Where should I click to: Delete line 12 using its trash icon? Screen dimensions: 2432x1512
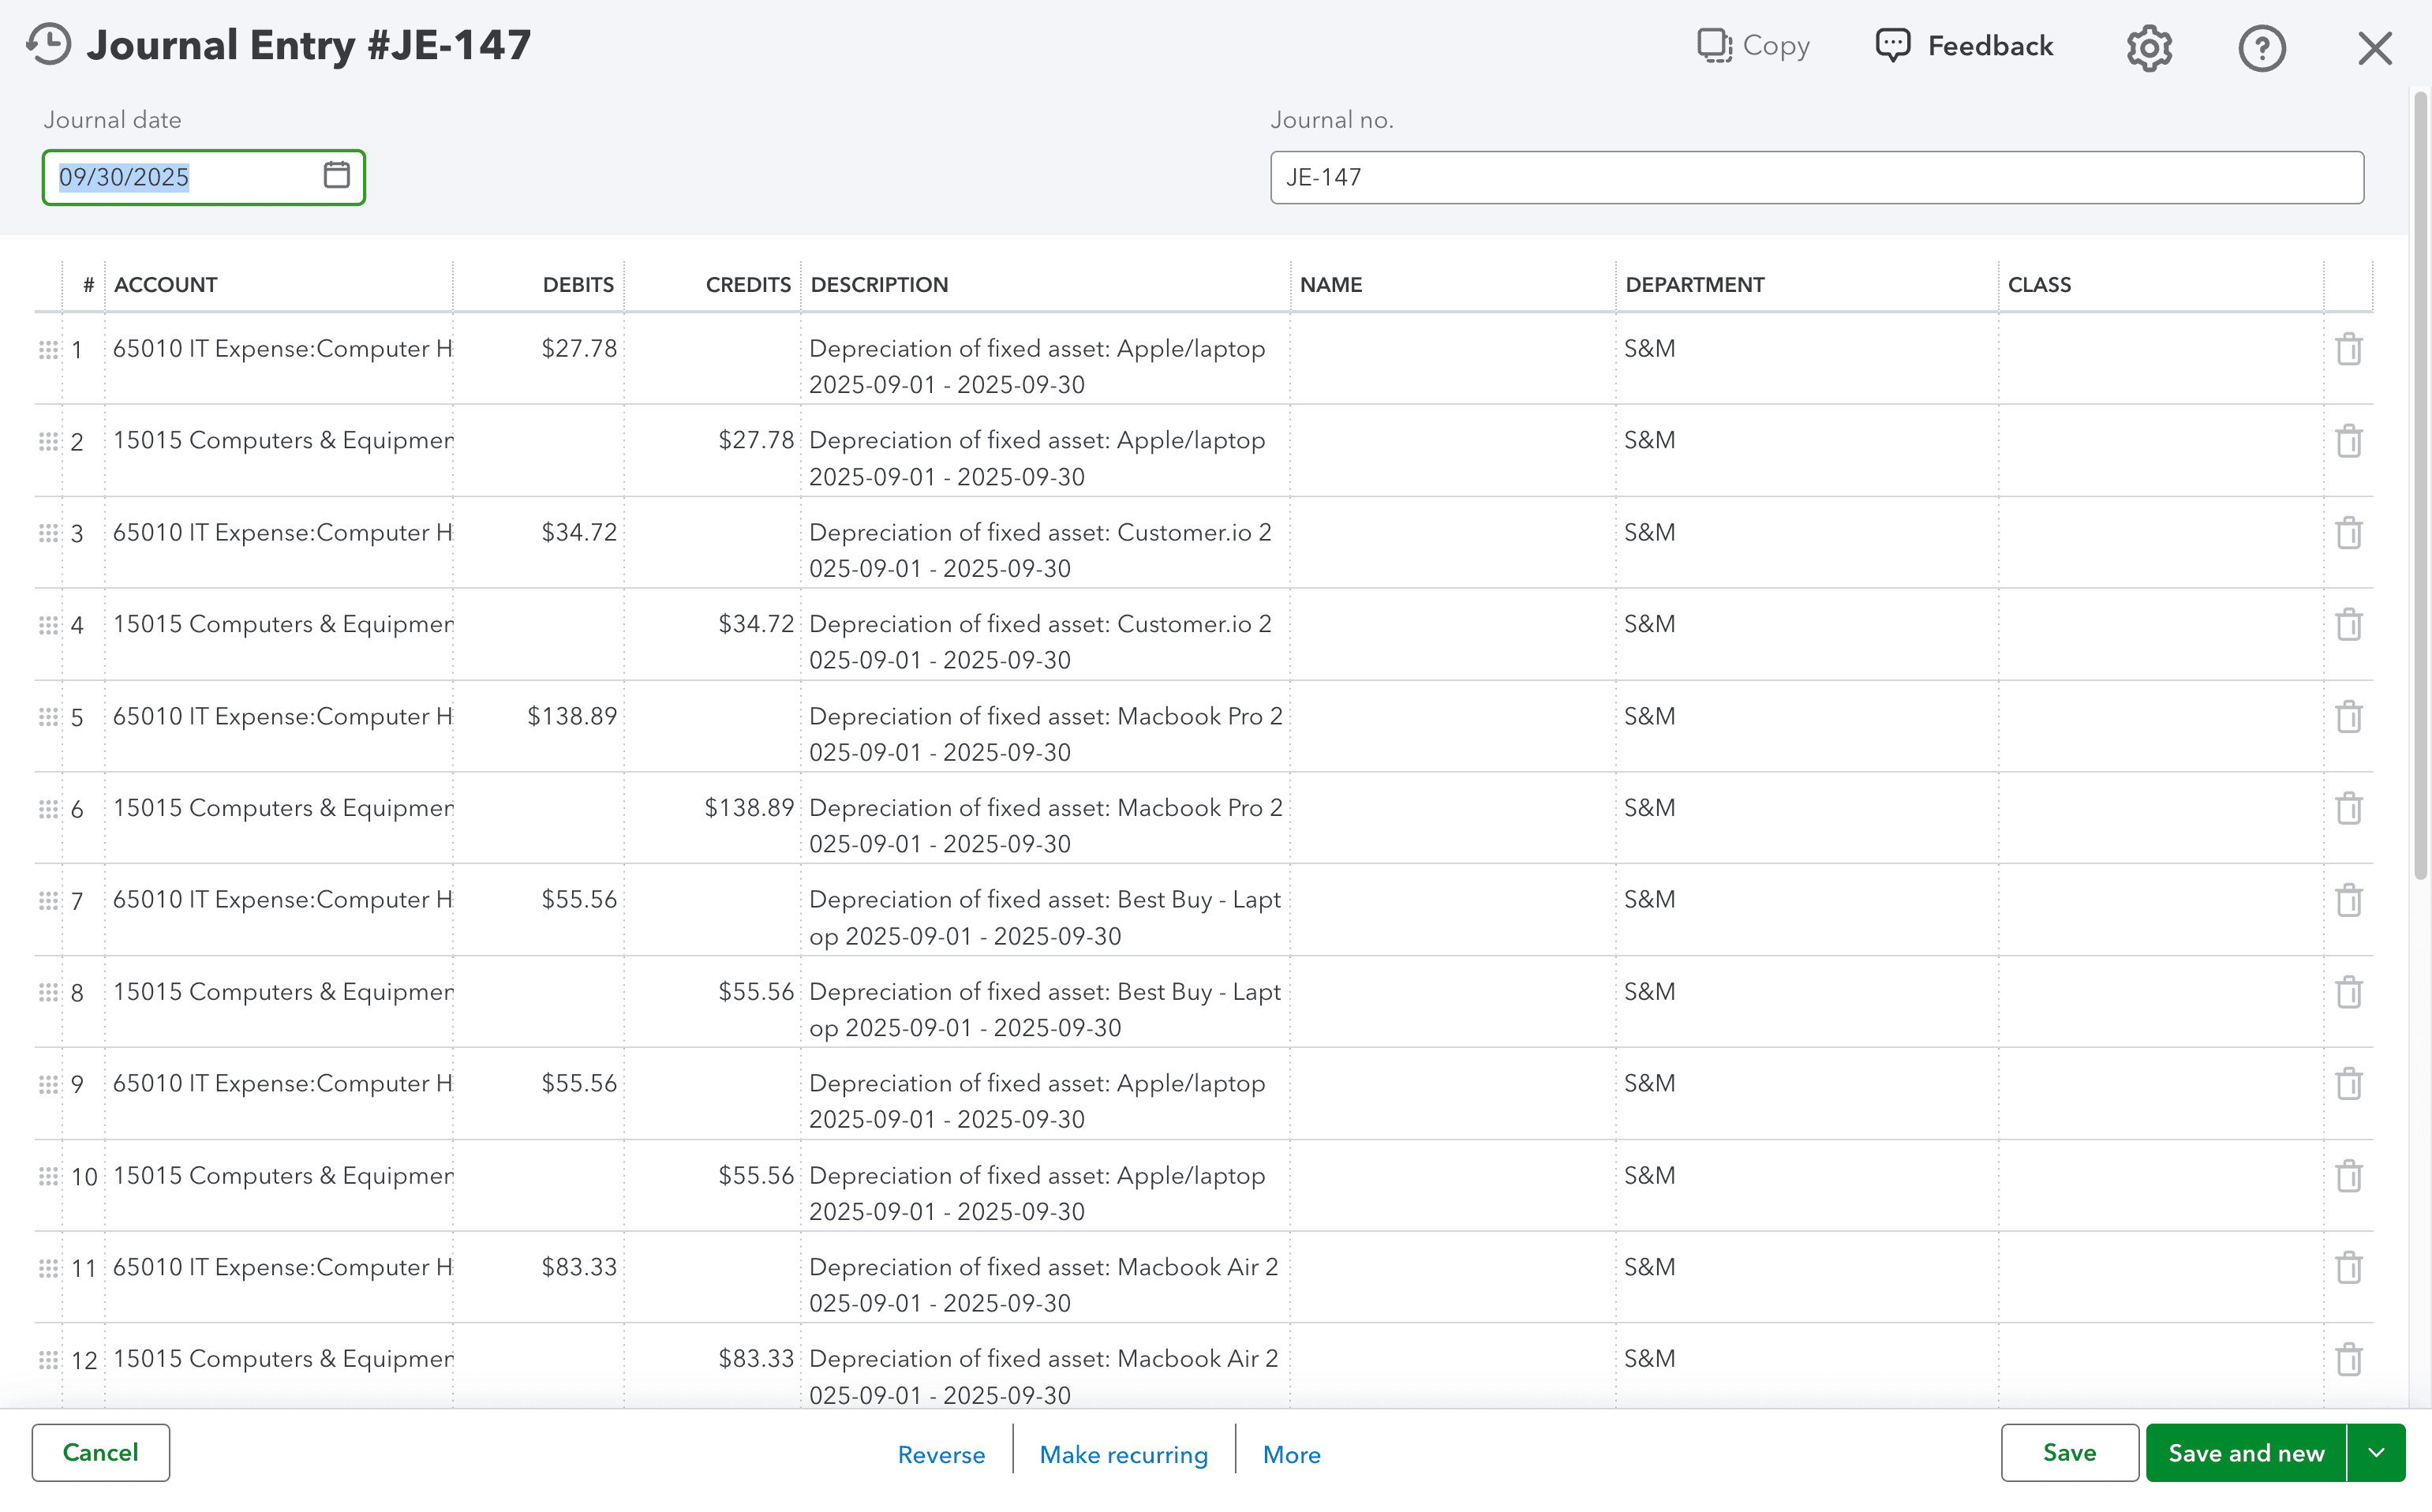[x=2349, y=1358]
